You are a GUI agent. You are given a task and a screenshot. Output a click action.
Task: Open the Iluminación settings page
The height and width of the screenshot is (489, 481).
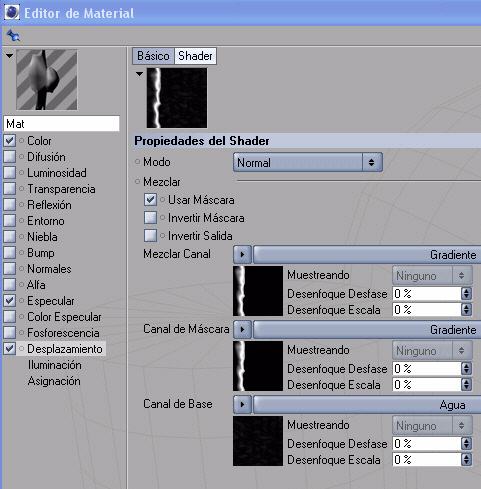click(x=55, y=365)
